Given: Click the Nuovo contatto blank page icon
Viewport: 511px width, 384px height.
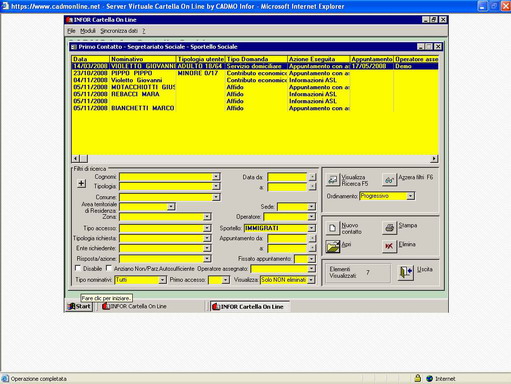Looking at the screenshot, I should click(x=332, y=228).
